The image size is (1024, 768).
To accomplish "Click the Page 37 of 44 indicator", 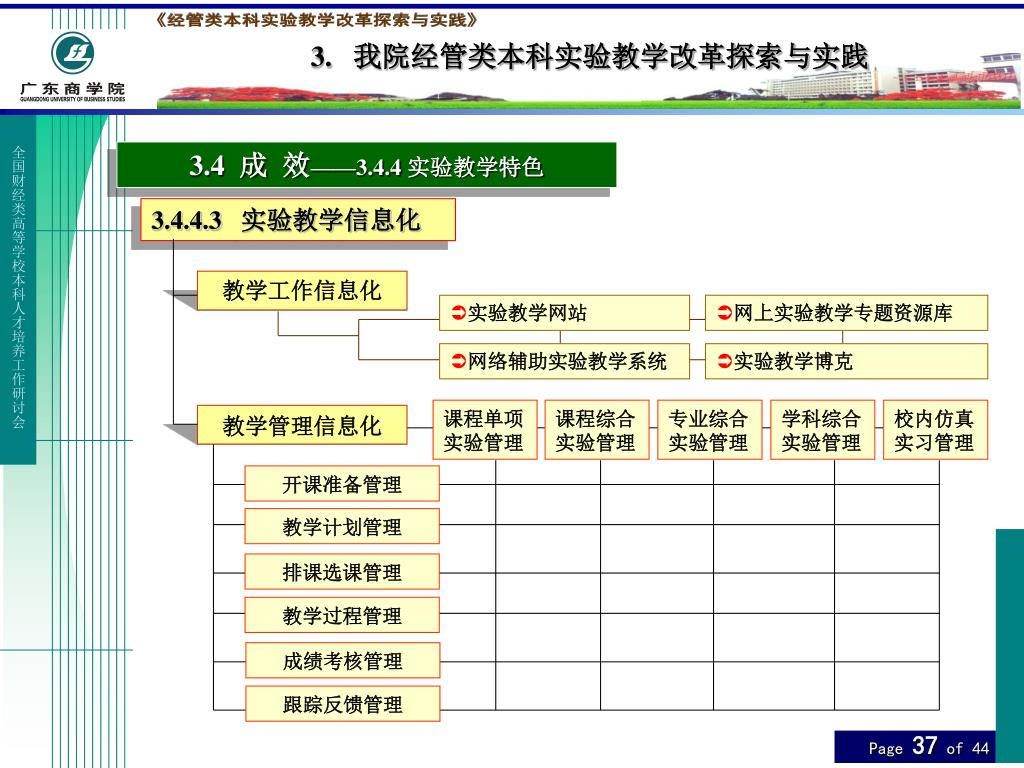I will (x=915, y=746).
